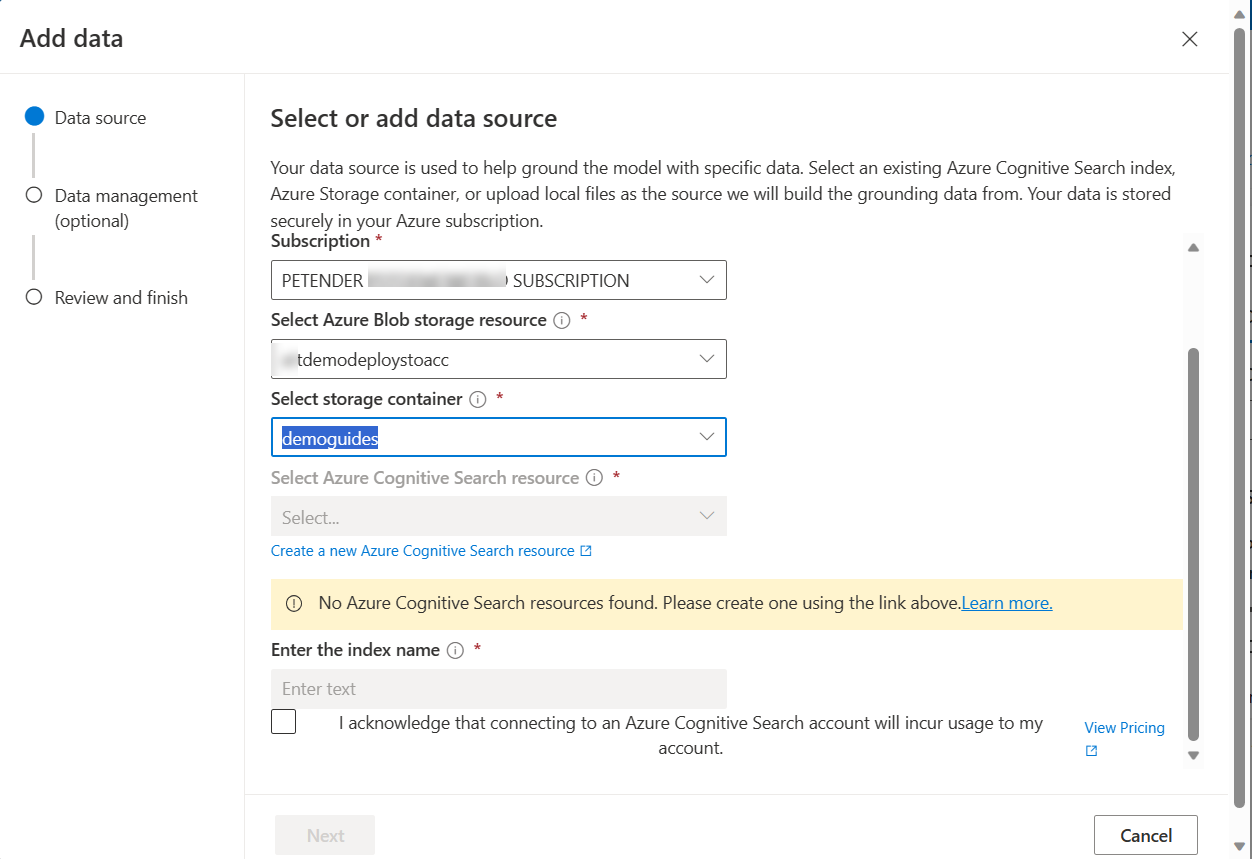The width and height of the screenshot is (1252, 859).
Task: Open info tooltip for storage container
Action: (477, 399)
